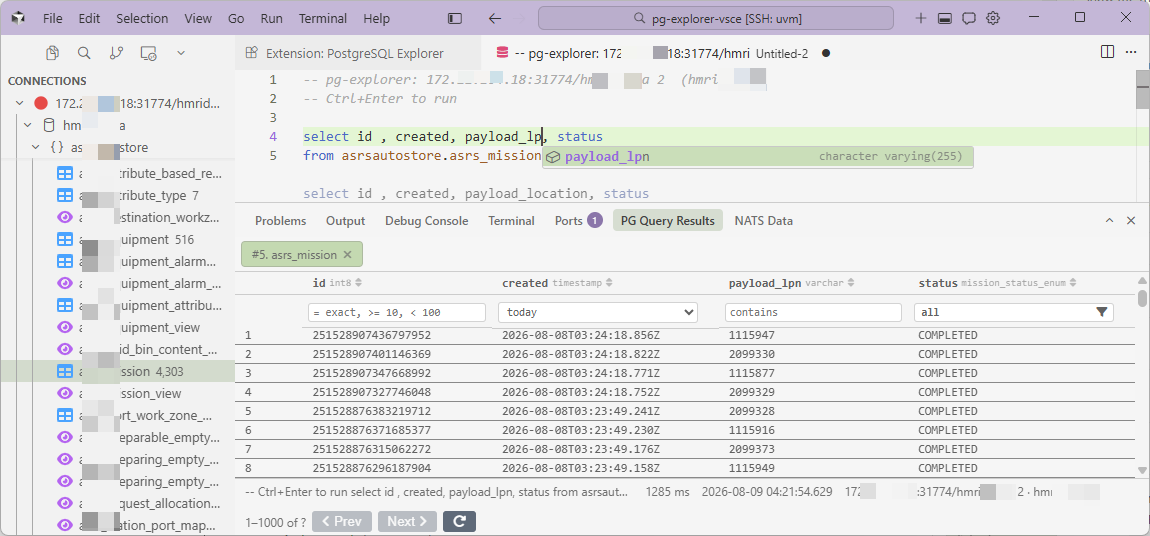Collapse the database node under the connection
This screenshot has width=1150, height=536.
point(29,125)
